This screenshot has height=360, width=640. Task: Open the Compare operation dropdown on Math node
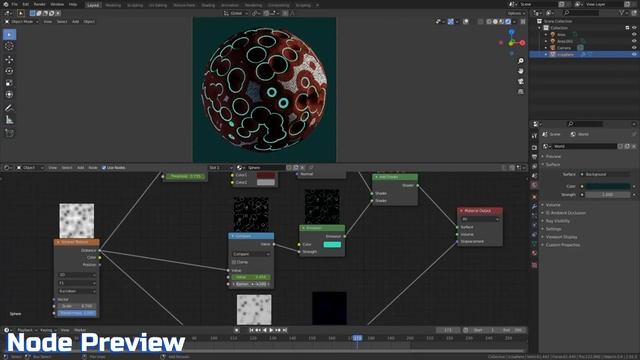(x=251, y=254)
